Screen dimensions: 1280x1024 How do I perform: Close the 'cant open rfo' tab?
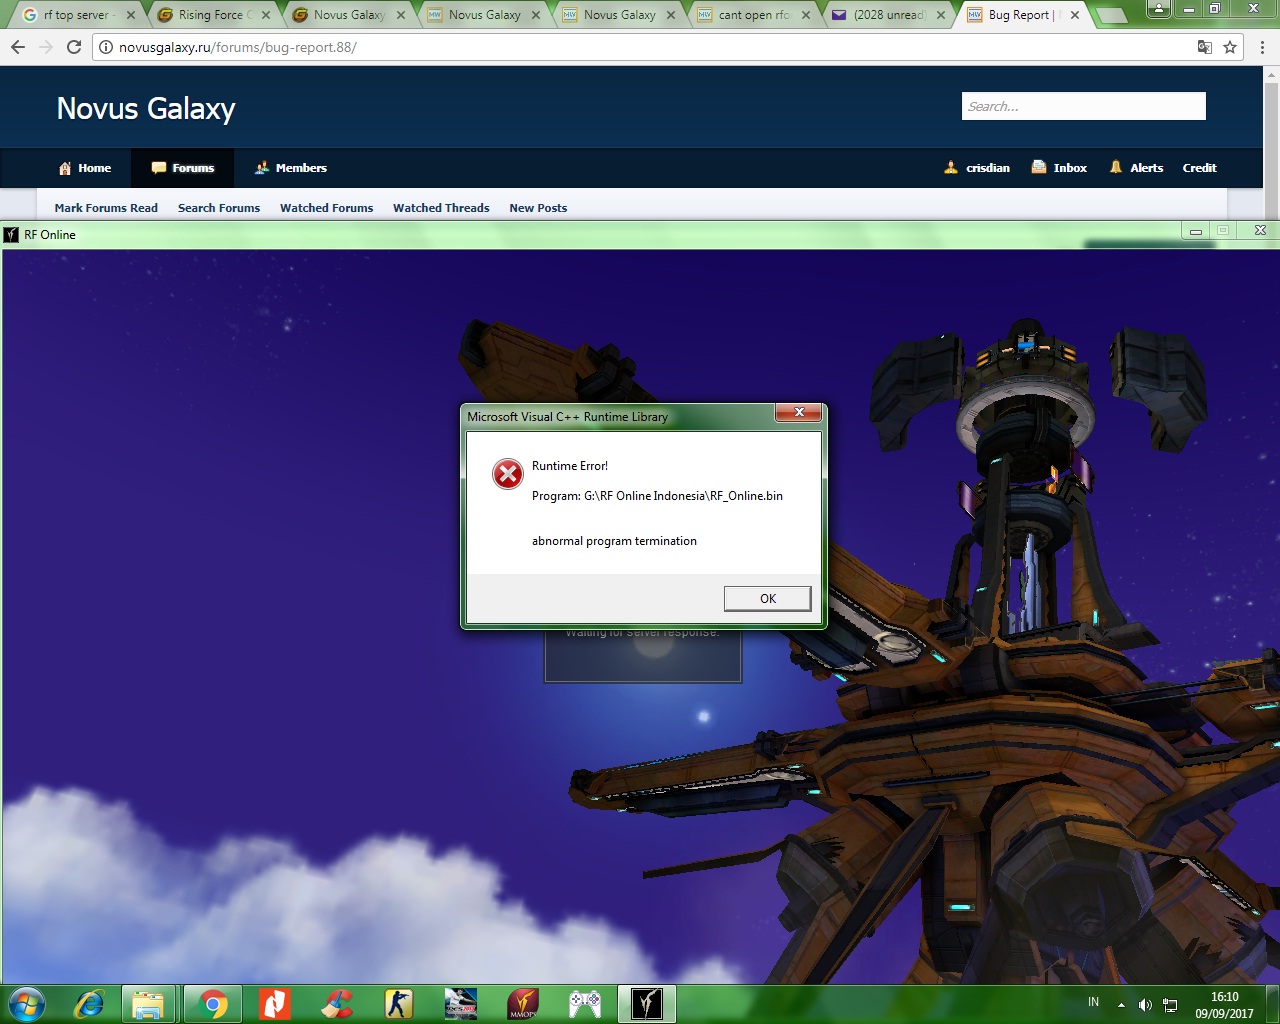pyautogui.click(x=806, y=15)
